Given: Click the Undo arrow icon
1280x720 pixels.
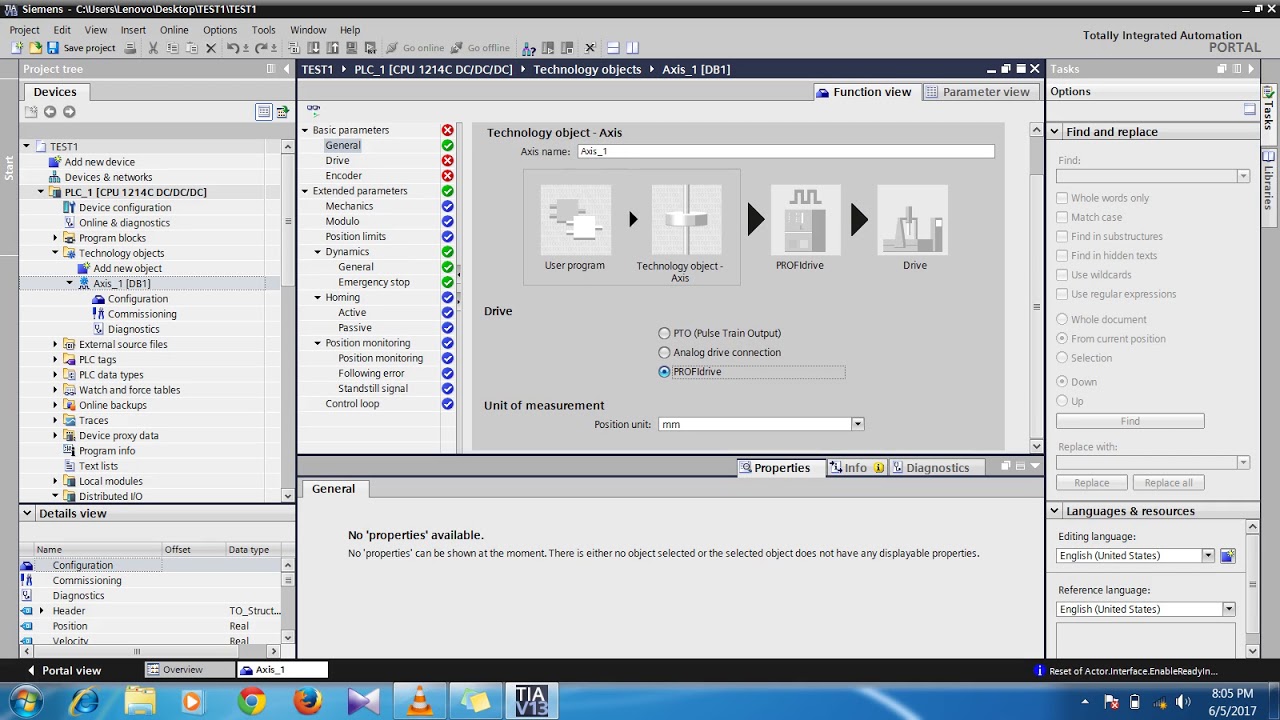Looking at the screenshot, I should coord(232,48).
